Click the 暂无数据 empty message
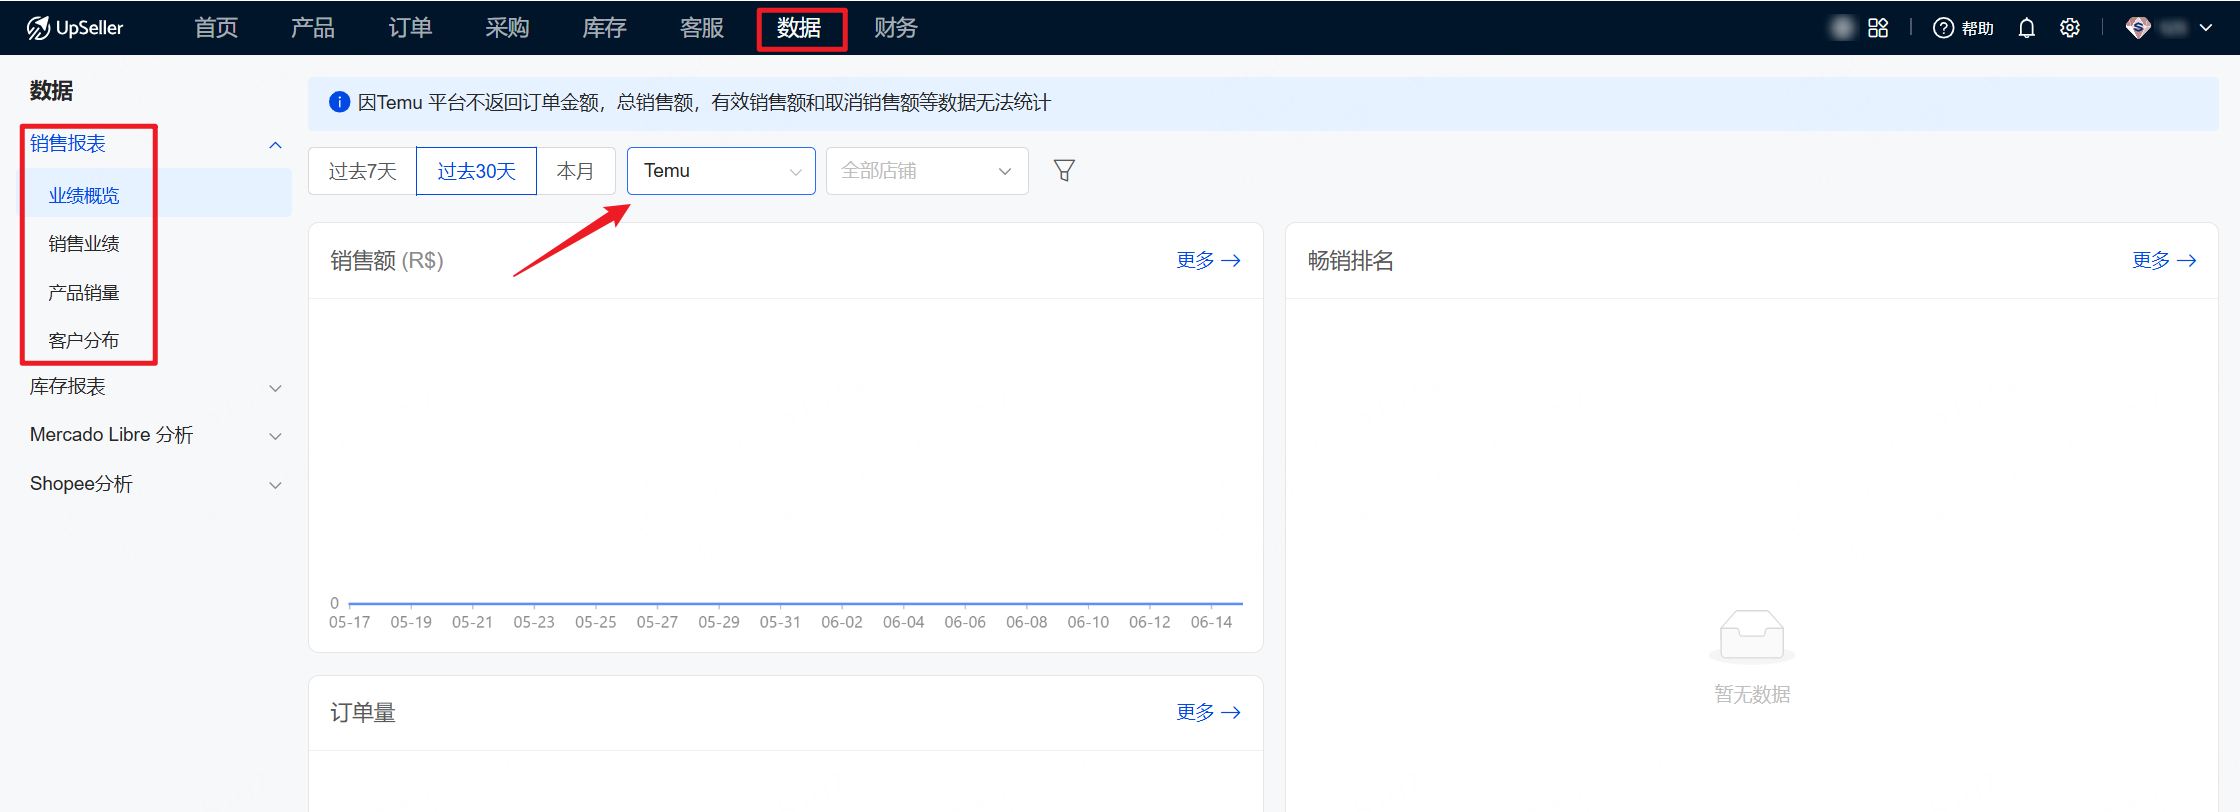Viewport: 2240px width, 812px height. [x=1752, y=694]
